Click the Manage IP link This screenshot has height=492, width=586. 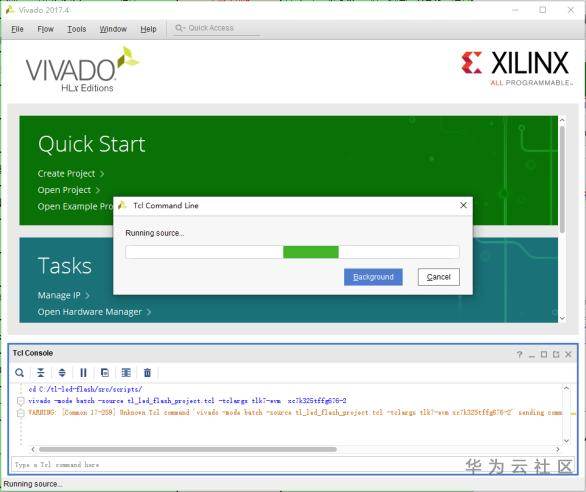click(x=64, y=295)
